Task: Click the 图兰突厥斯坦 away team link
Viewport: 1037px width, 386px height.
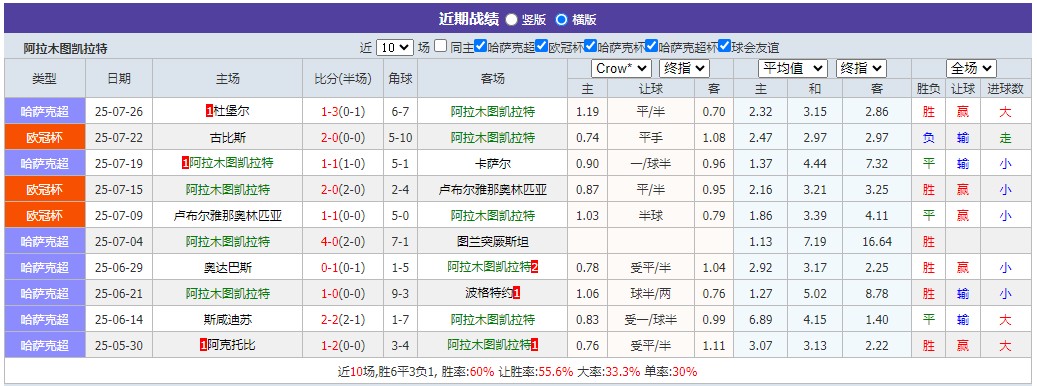Action: tap(493, 241)
